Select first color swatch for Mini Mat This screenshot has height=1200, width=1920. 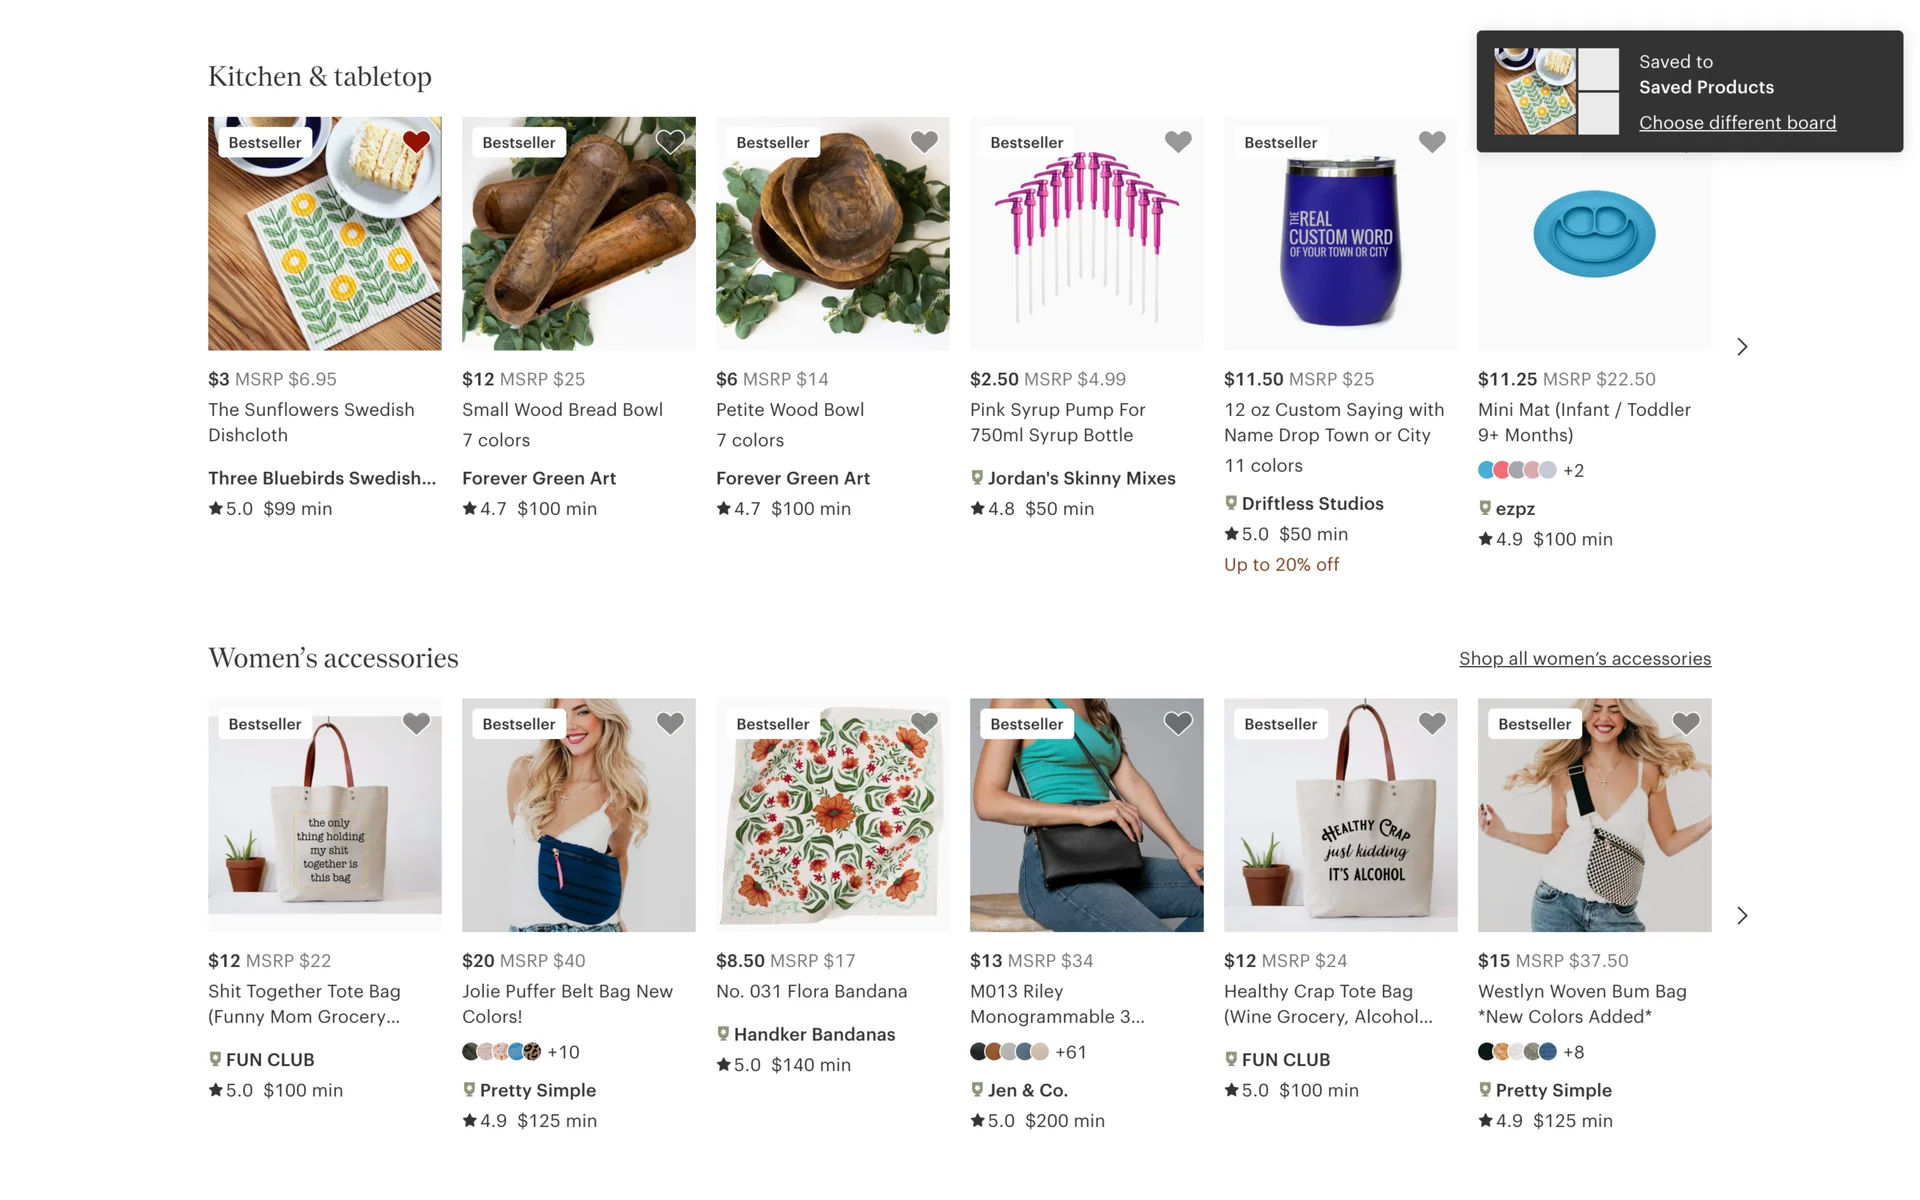[x=1487, y=470]
